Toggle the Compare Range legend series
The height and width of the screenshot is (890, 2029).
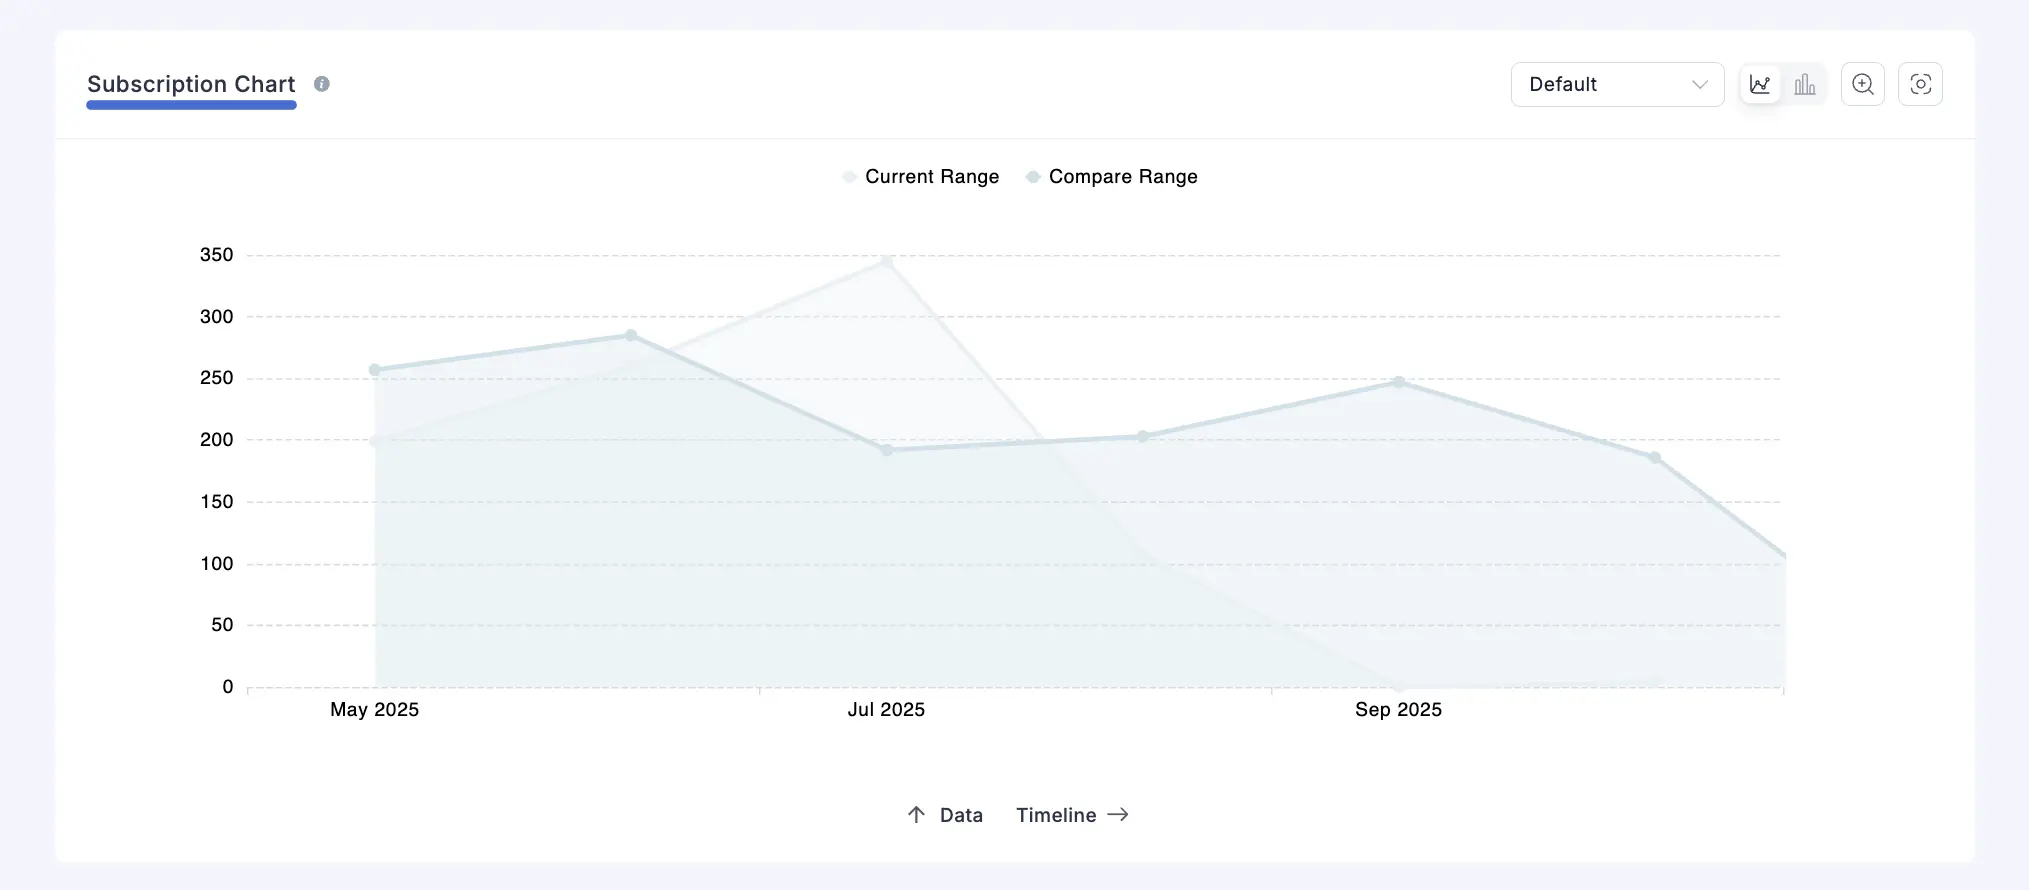(x=1122, y=177)
